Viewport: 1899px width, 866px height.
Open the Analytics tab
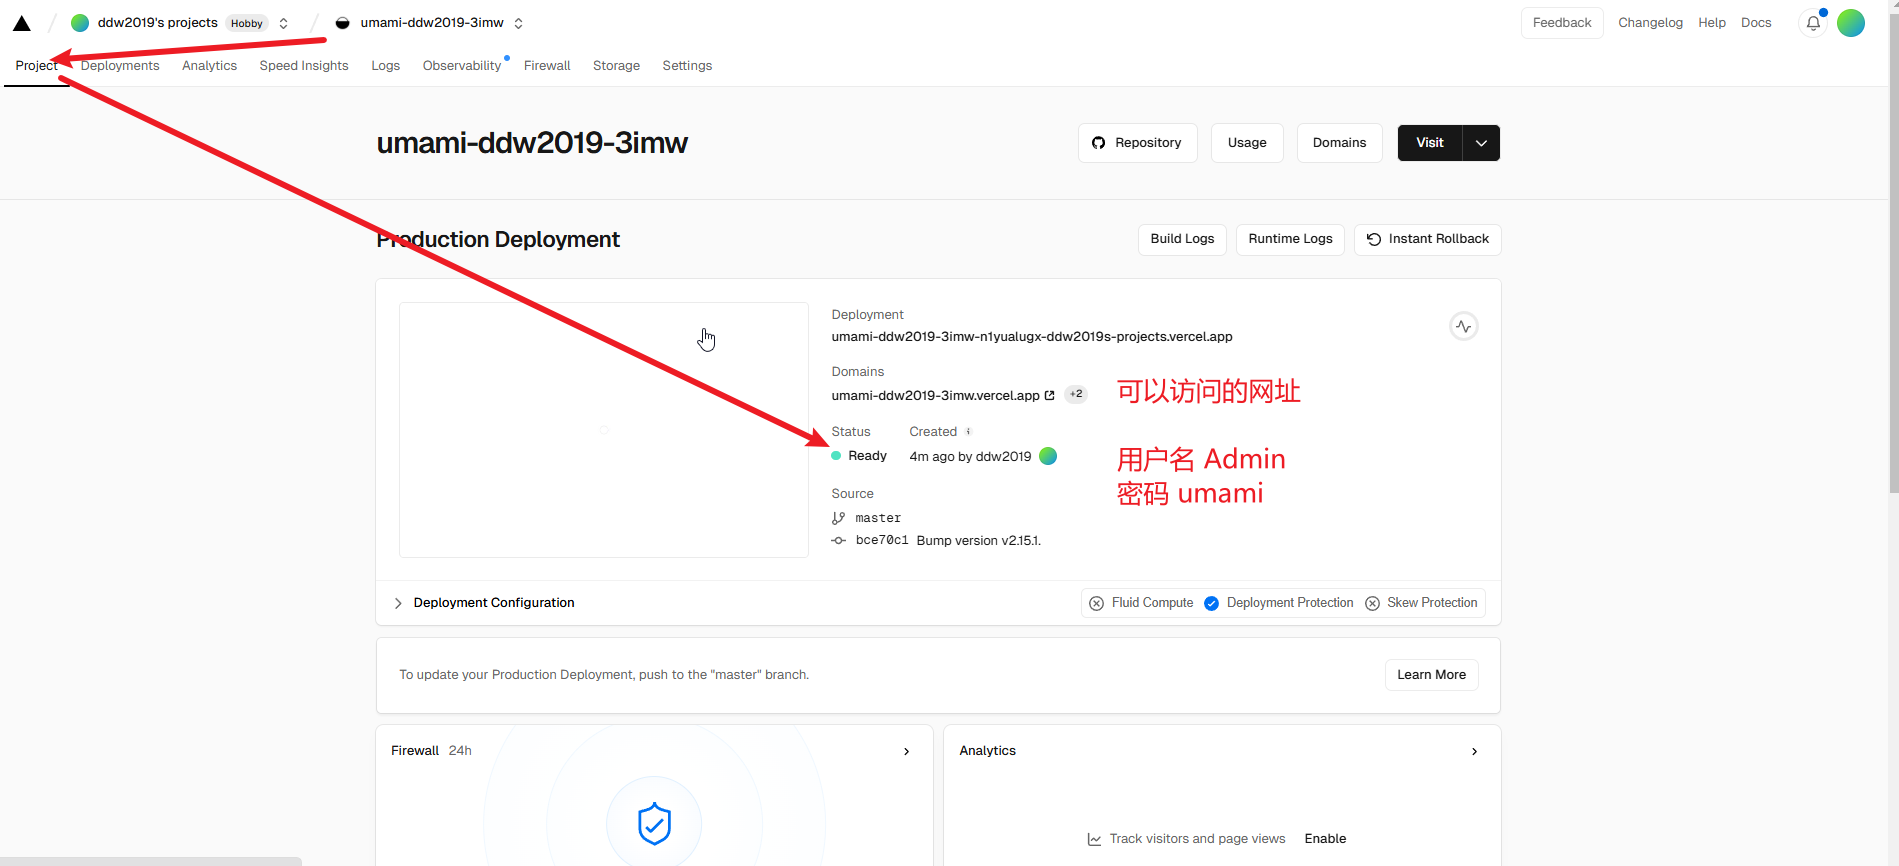(209, 66)
